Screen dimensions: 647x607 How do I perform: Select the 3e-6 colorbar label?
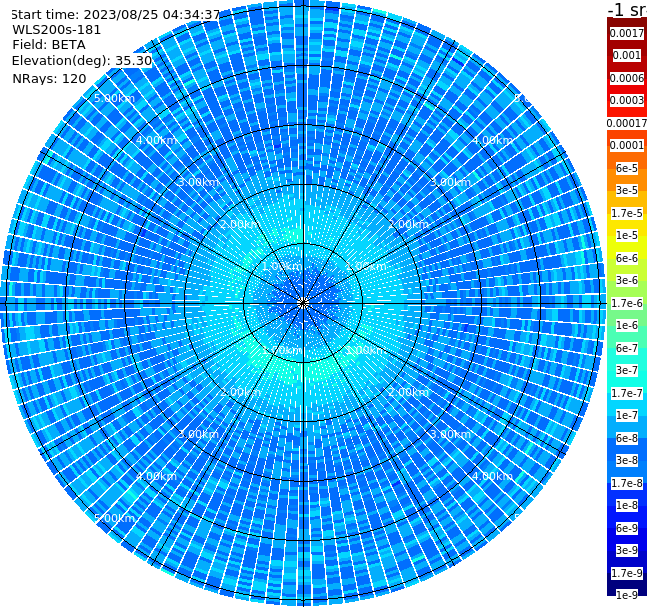pyautogui.click(x=627, y=280)
